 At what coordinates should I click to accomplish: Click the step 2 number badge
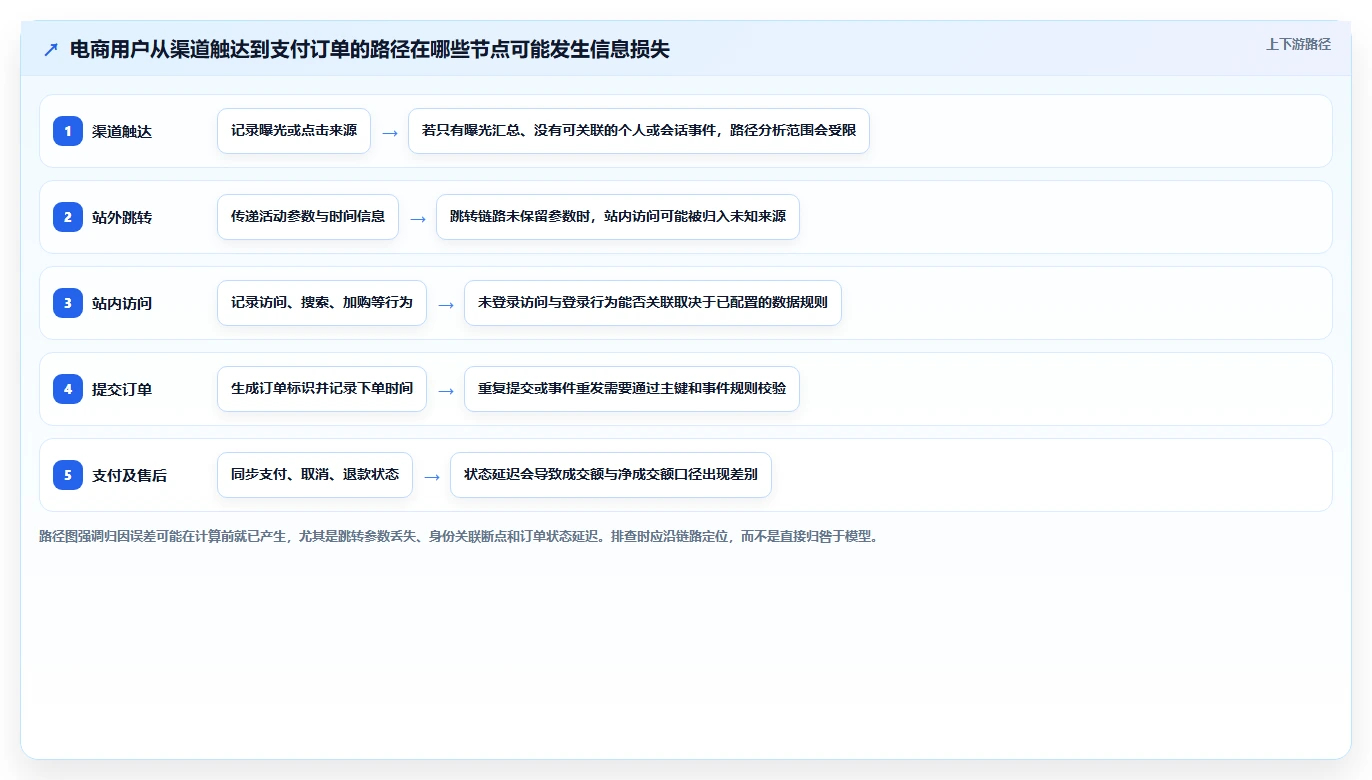coord(68,217)
